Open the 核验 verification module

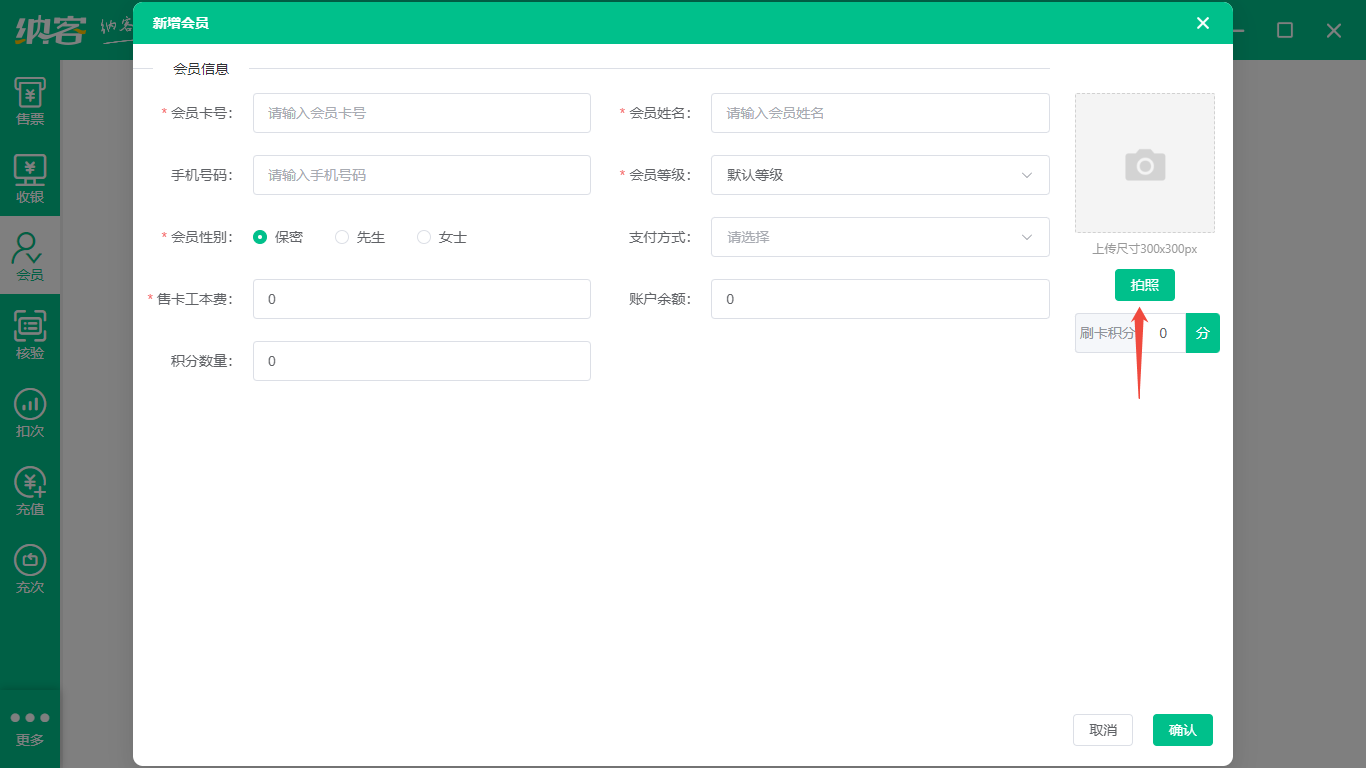29,332
